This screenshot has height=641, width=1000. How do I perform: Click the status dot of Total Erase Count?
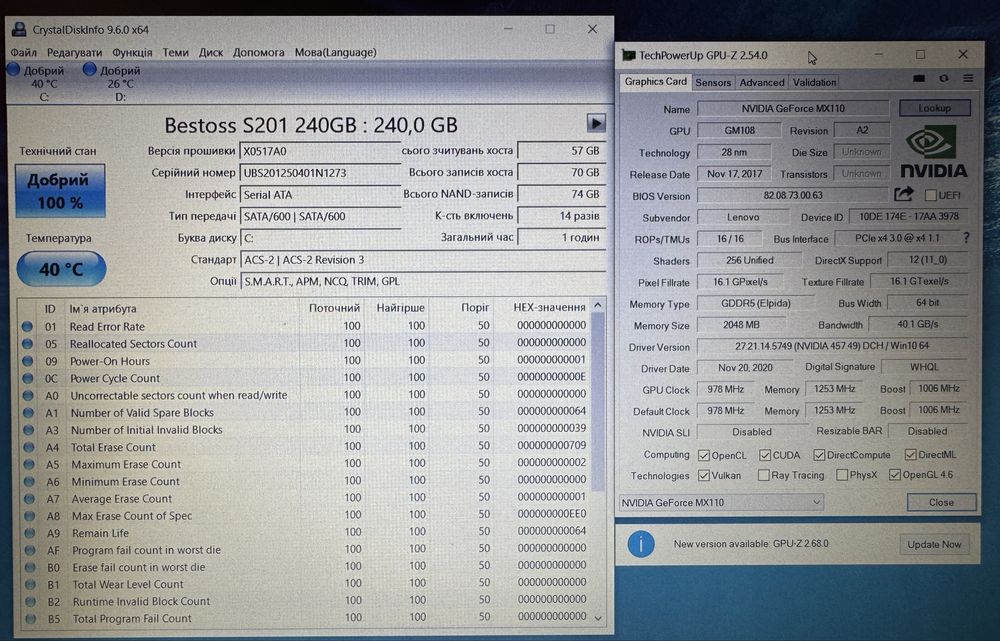point(29,447)
